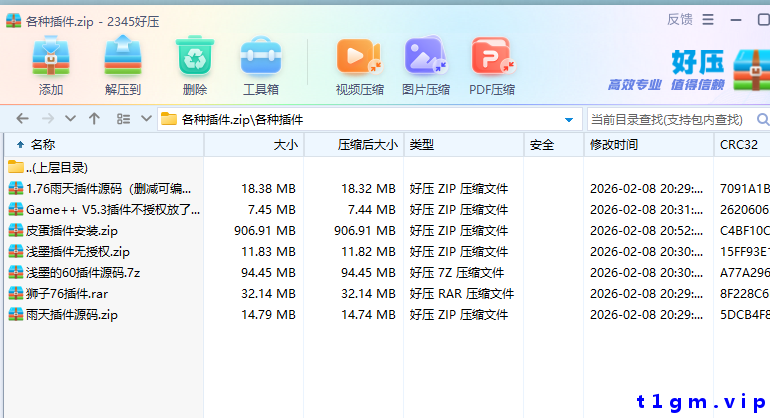
Task: Sort by the 名称 column header
Action: click(x=104, y=145)
